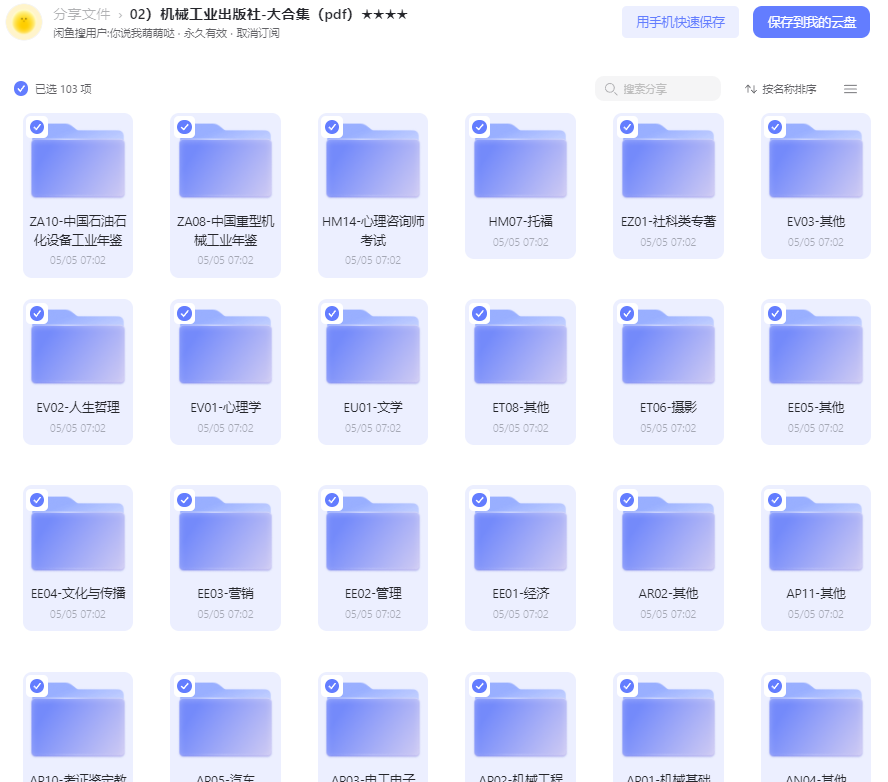Image resolution: width=888 pixels, height=782 pixels.
Task: Open the EV01-心理学 folder icon
Action: coord(225,347)
